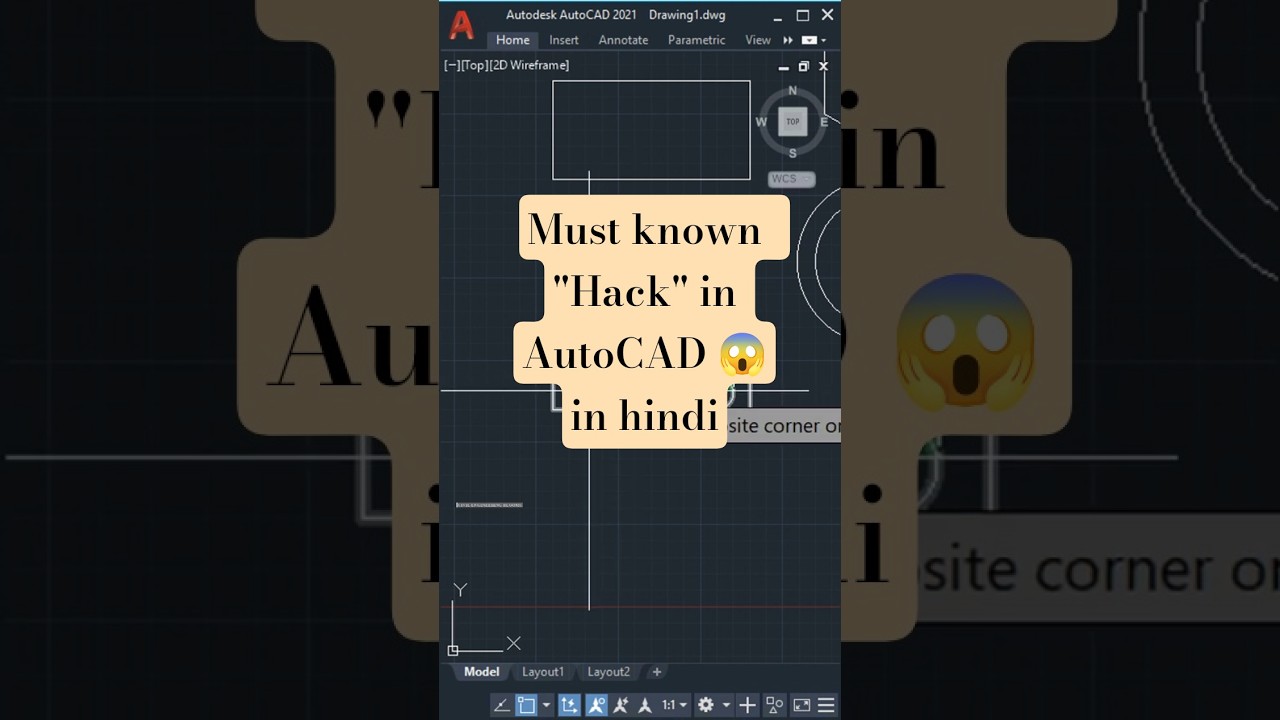Open workspace switching gear icon
This screenshot has height=720, width=1280.
[706, 705]
